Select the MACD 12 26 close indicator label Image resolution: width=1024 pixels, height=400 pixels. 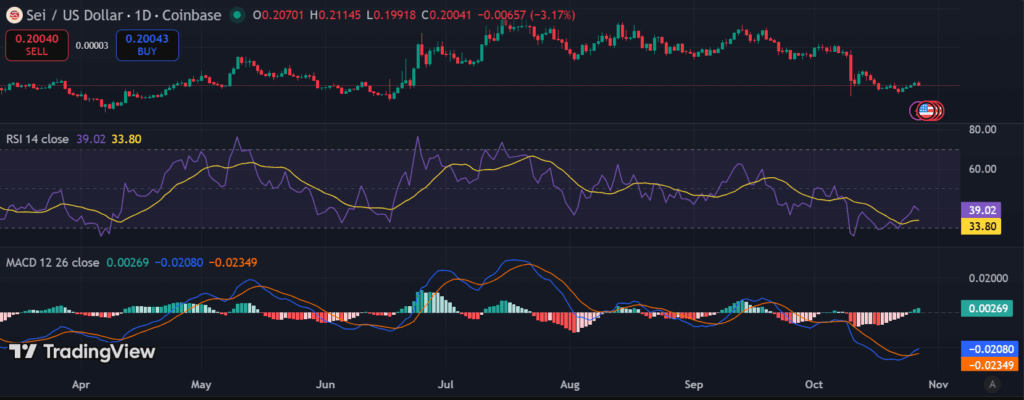point(50,263)
